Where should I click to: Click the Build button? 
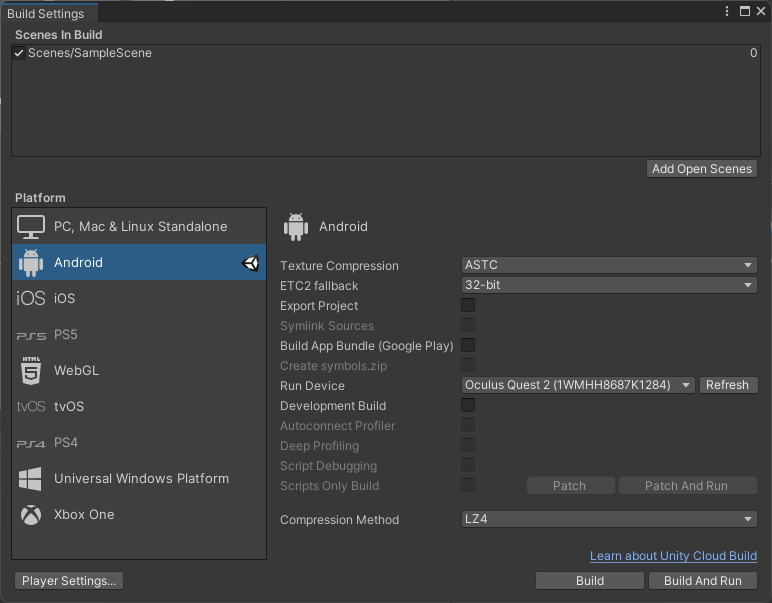[590, 581]
